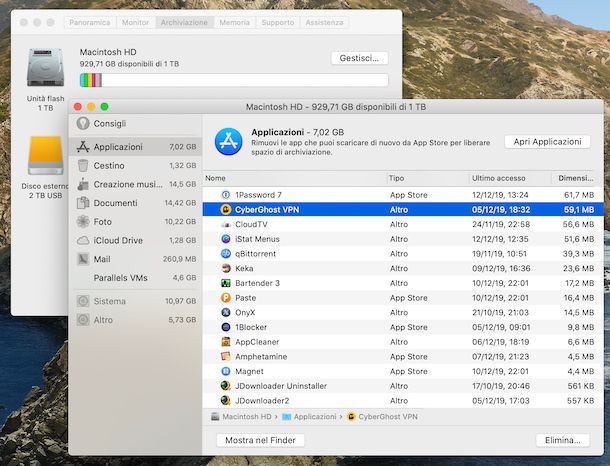Viewport: 610px width, 466px height.
Task: Click the 1Password 7 app icon
Action: 226,195
